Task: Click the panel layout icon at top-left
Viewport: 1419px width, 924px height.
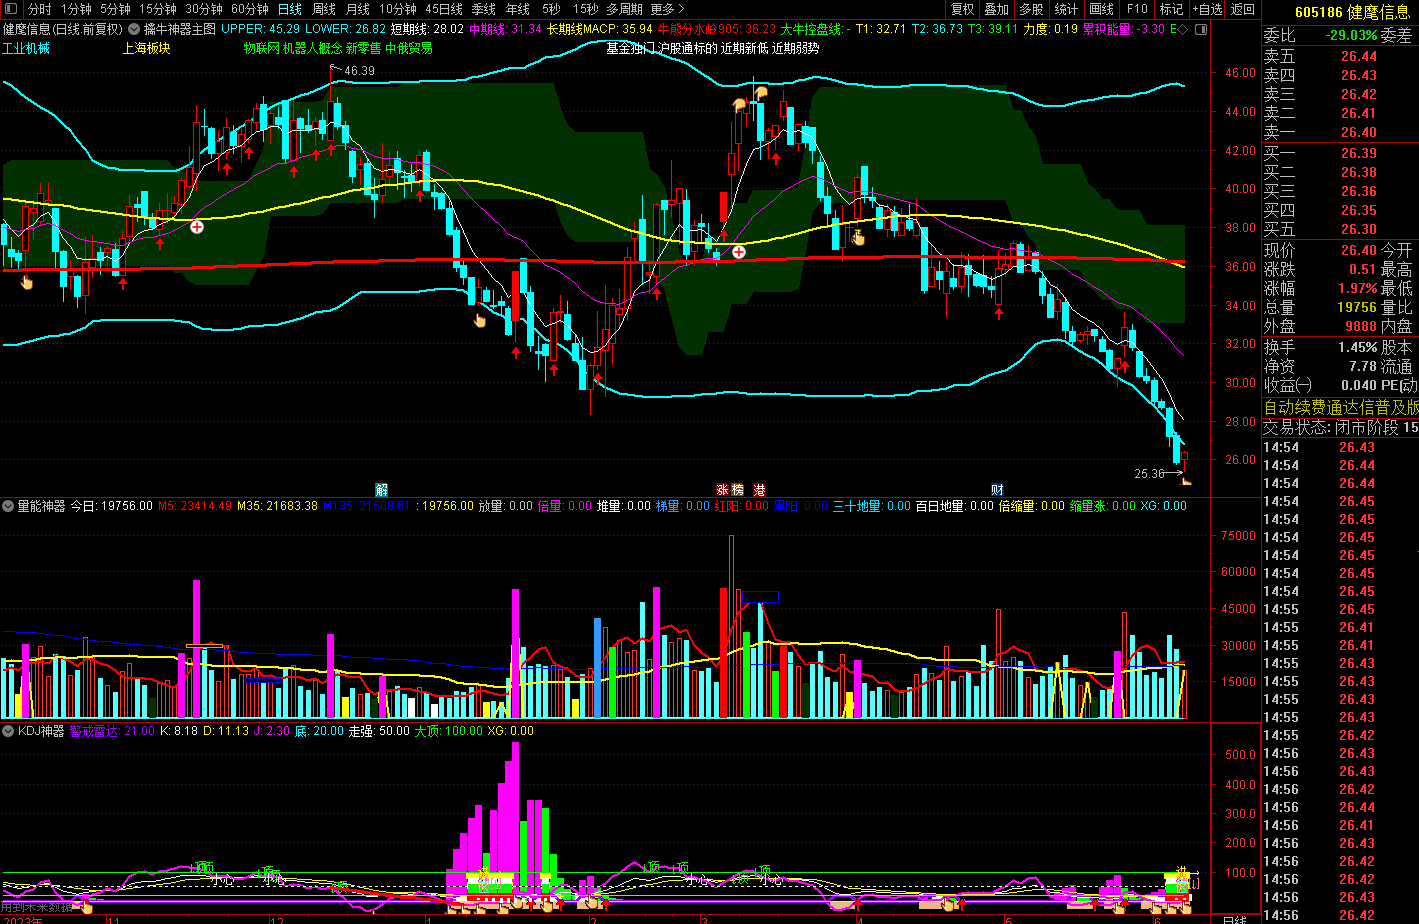Action: click(x=9, y=10)
